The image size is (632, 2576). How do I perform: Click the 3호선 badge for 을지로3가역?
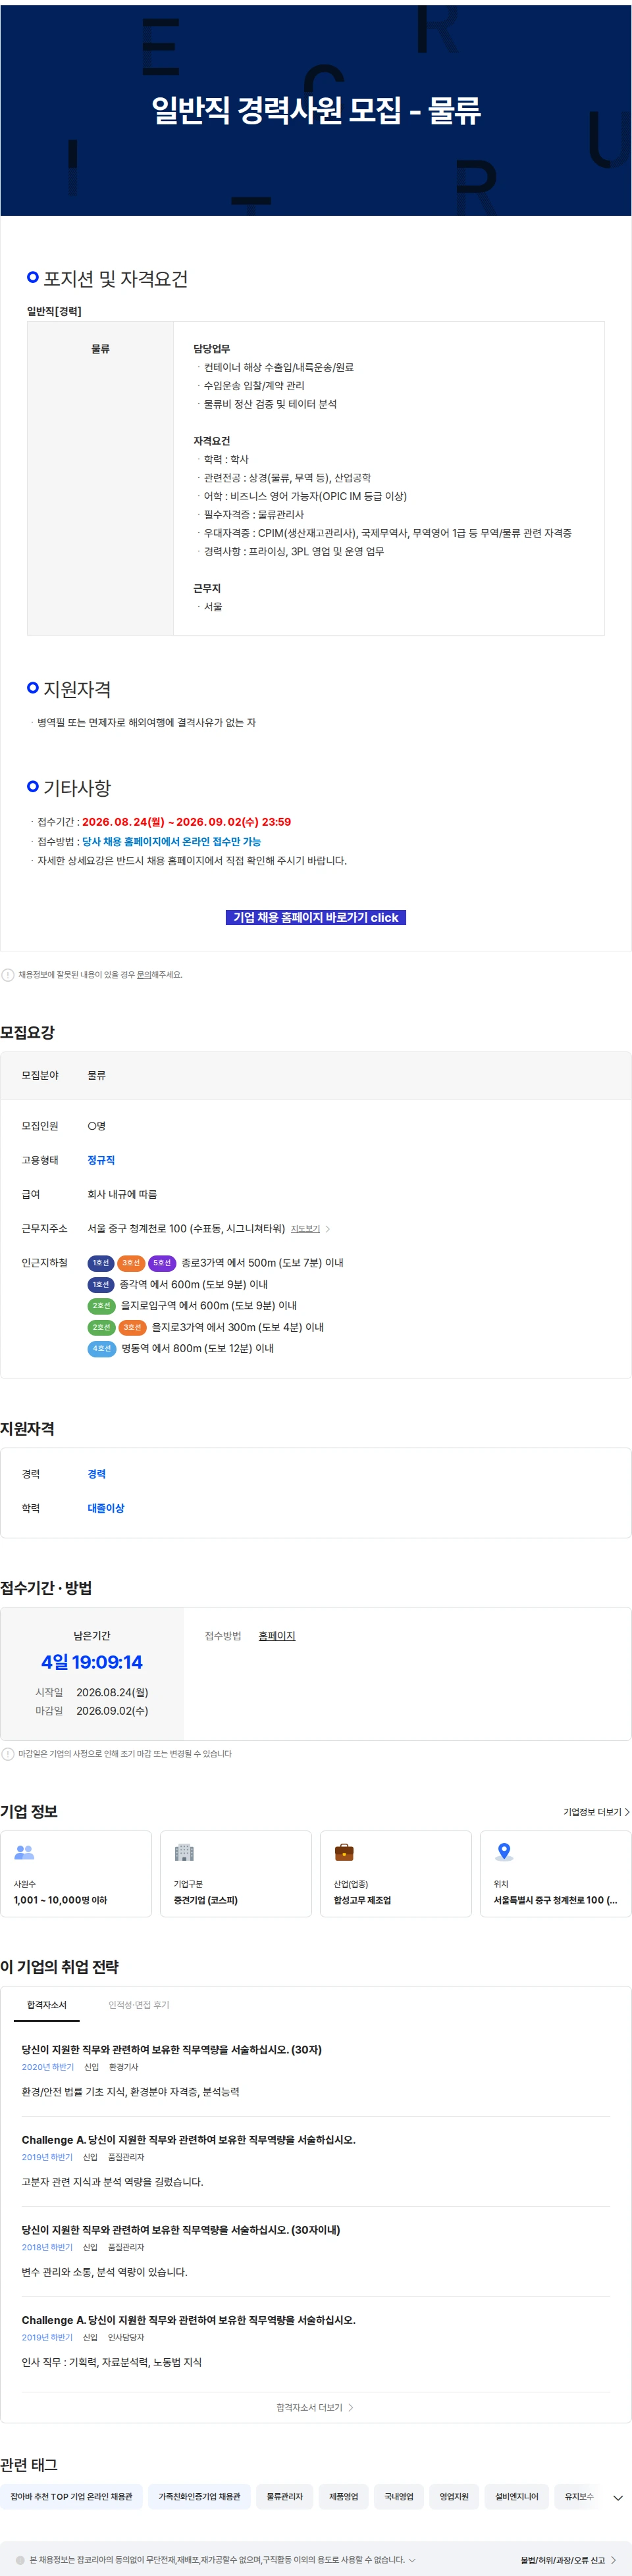(132, 1328)
